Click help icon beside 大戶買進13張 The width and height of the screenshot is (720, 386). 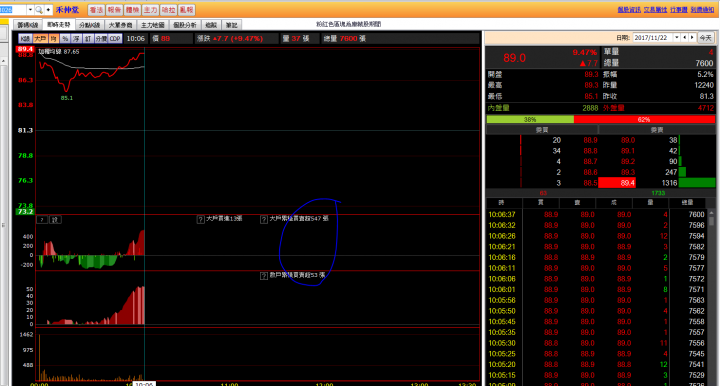(201, 219)
